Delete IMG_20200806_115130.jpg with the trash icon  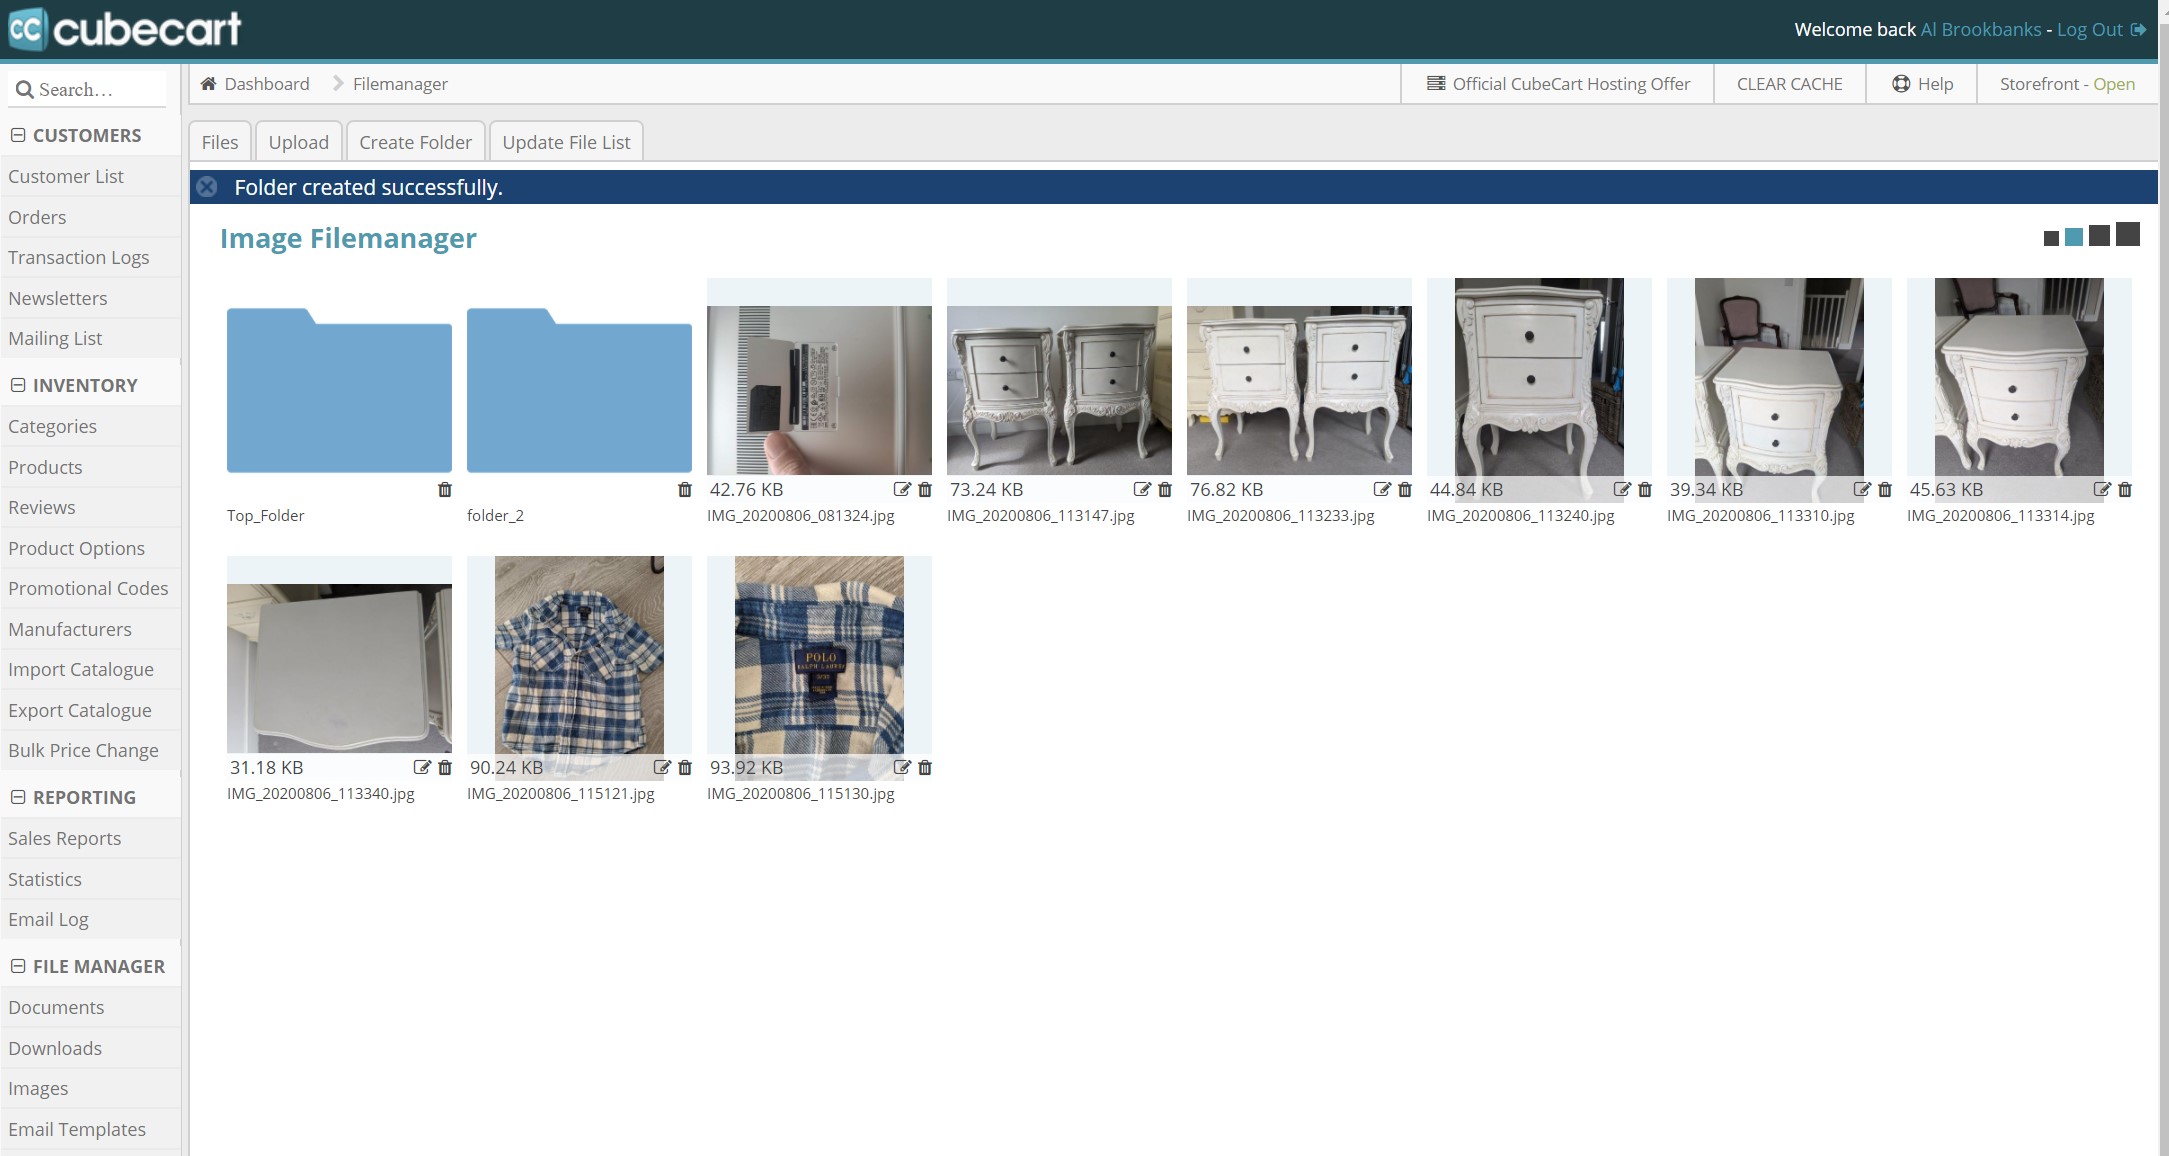coord(925,767)
